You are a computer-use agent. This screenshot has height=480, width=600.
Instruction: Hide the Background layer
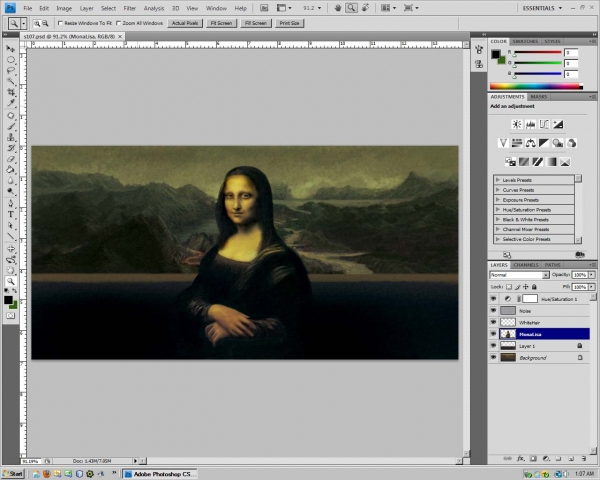493,358
